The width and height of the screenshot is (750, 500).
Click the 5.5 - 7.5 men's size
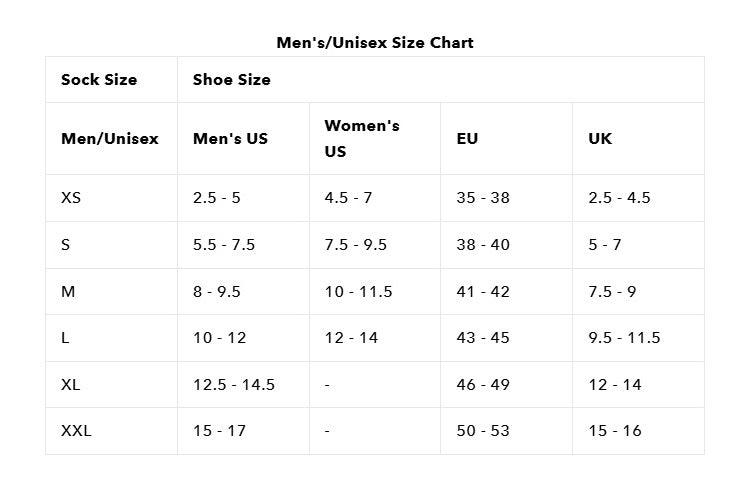pyautogui.click(x=224, y=244)
